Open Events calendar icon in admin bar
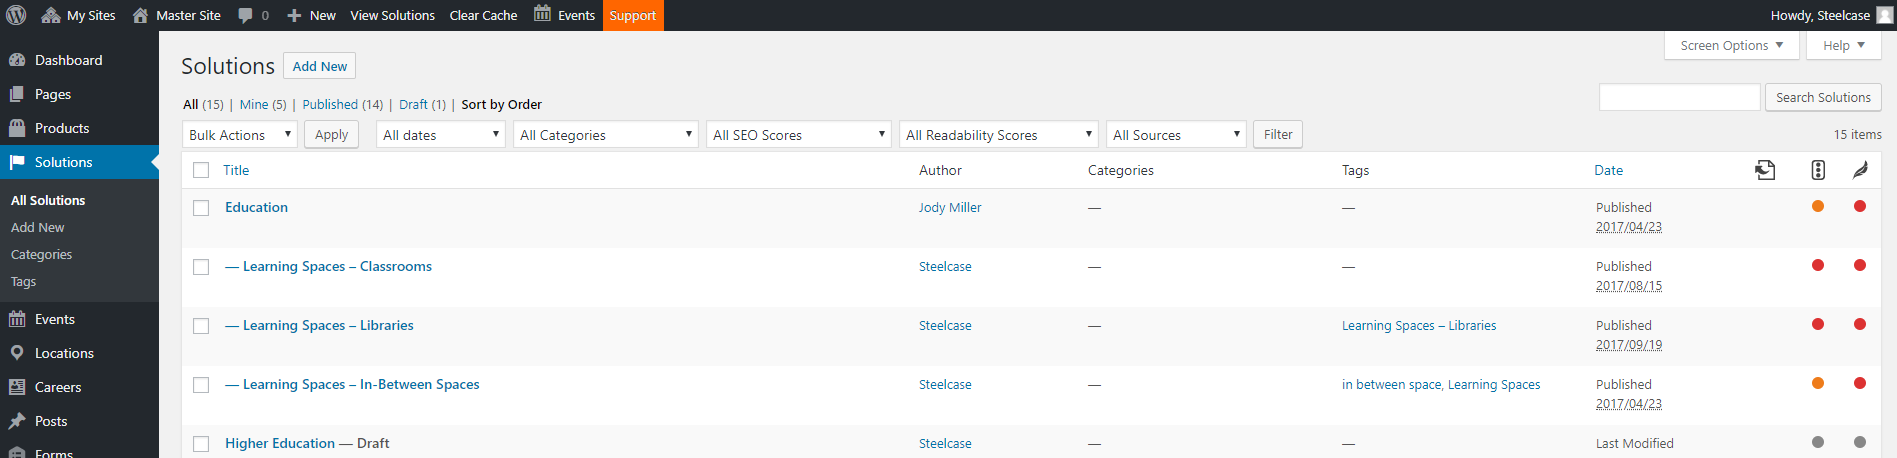 coord(542,14)
